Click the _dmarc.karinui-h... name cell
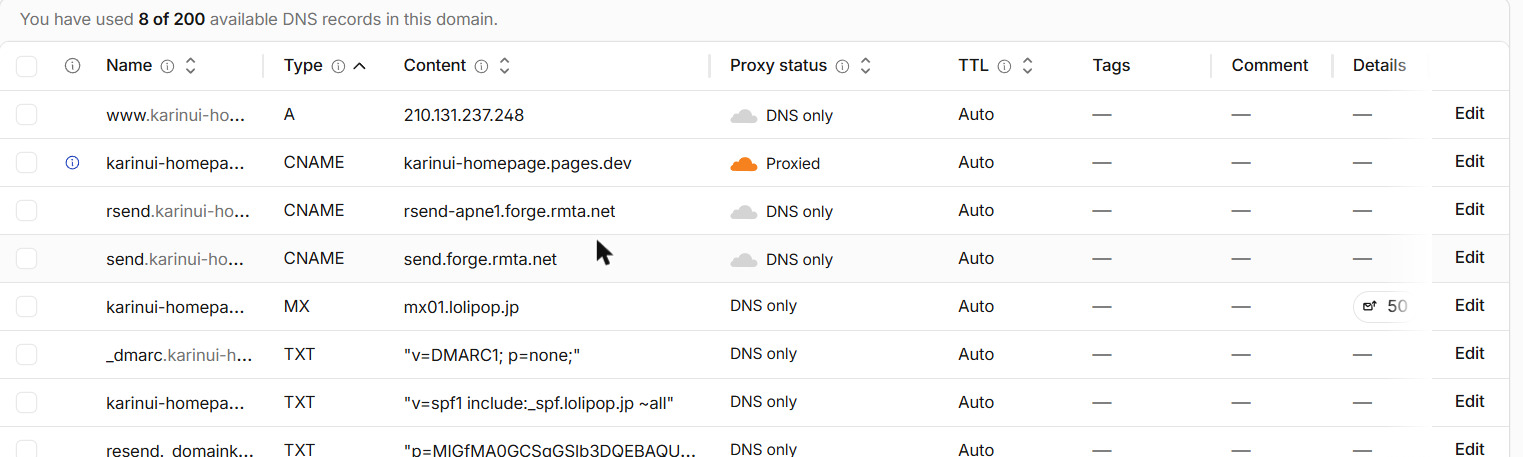The width and height of the screenshot is (1523, 457). tap(179, 355)
